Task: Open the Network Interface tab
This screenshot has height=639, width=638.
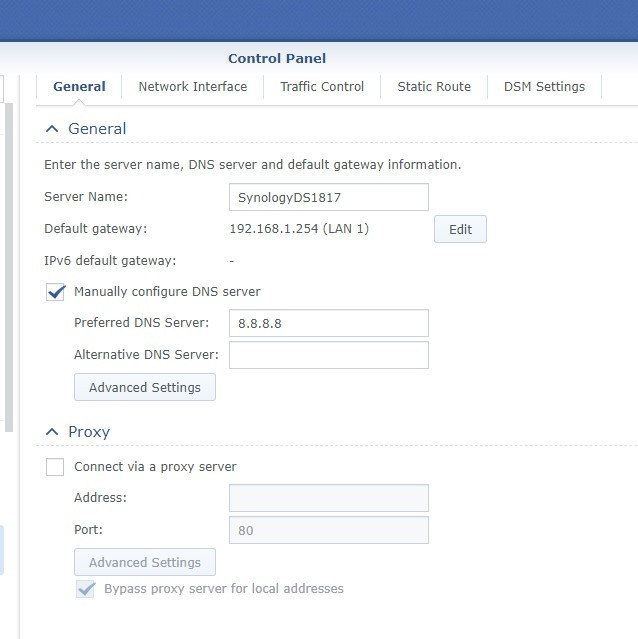Action: click(192, 87)
